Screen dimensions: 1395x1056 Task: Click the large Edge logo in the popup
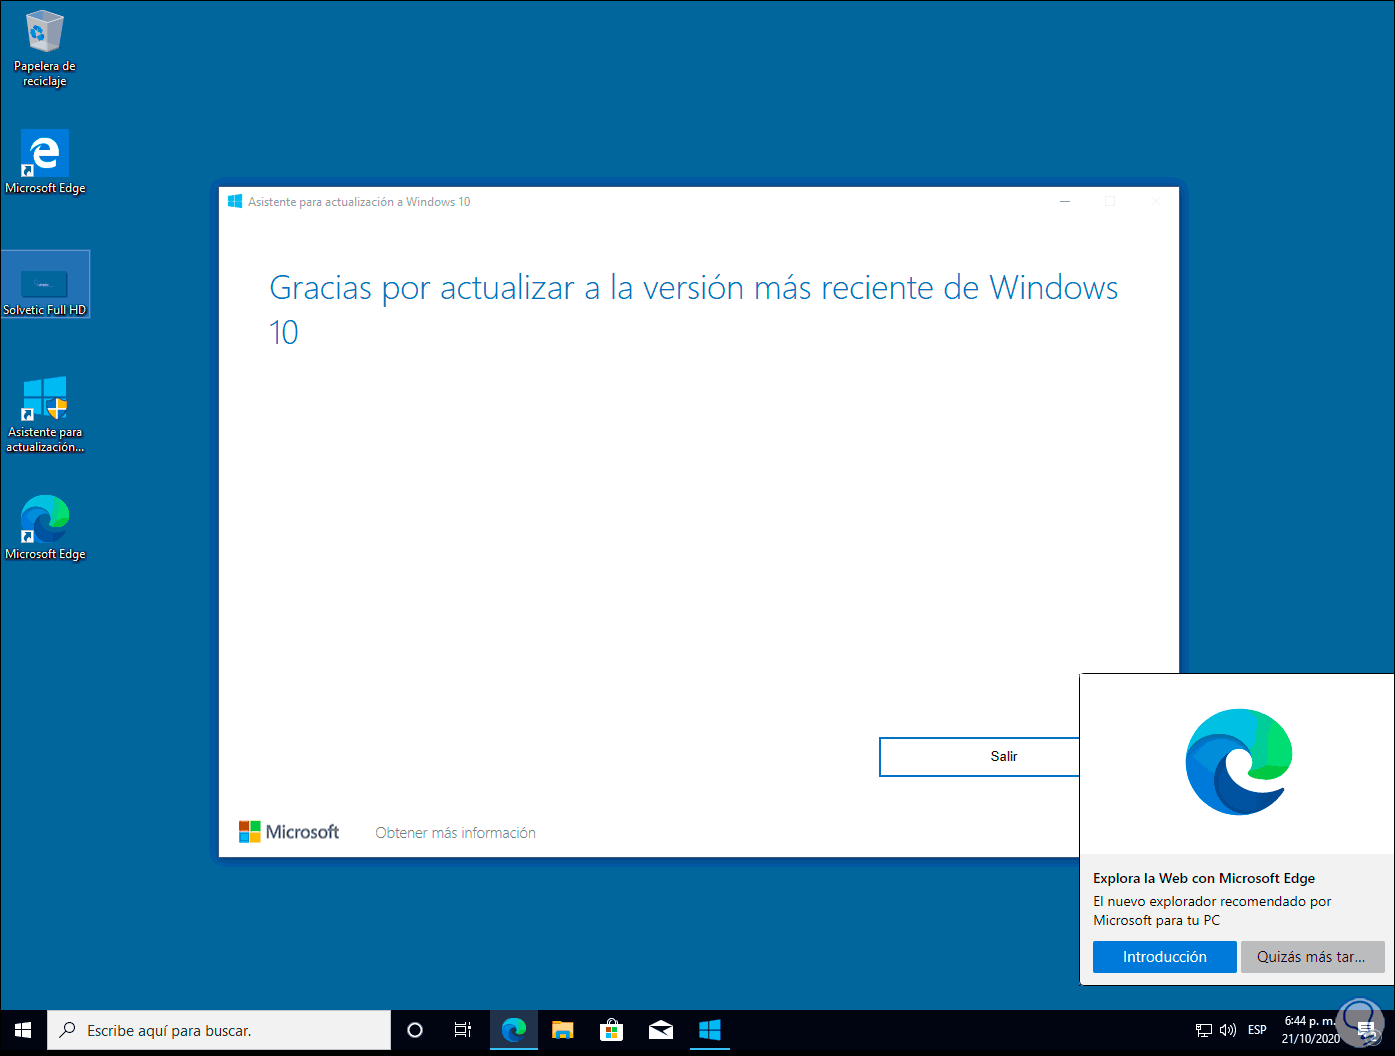point(1239,762)
